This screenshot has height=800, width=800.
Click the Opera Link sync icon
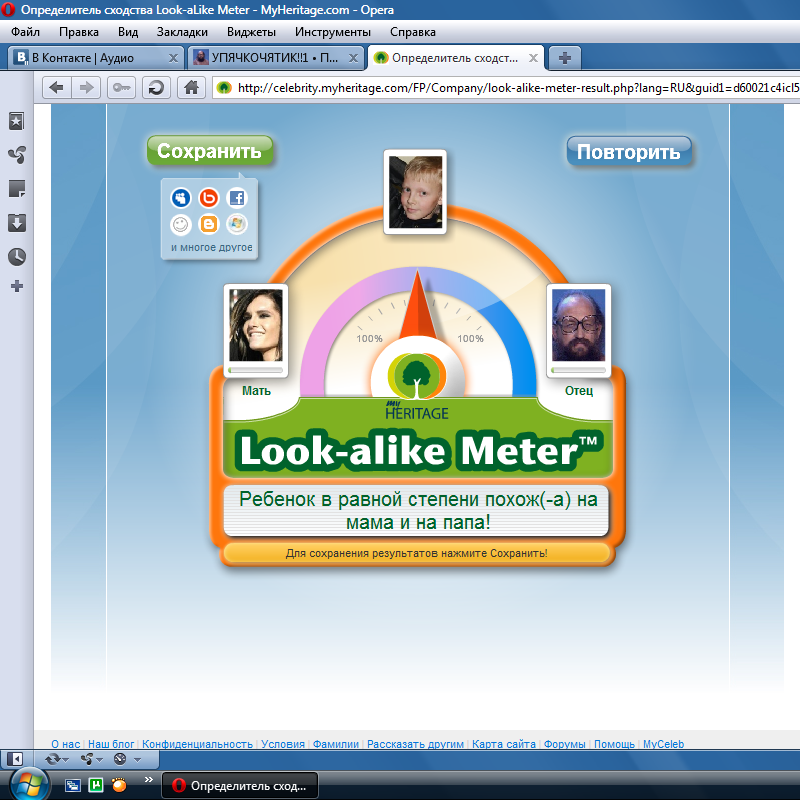(x=52, y=759)
